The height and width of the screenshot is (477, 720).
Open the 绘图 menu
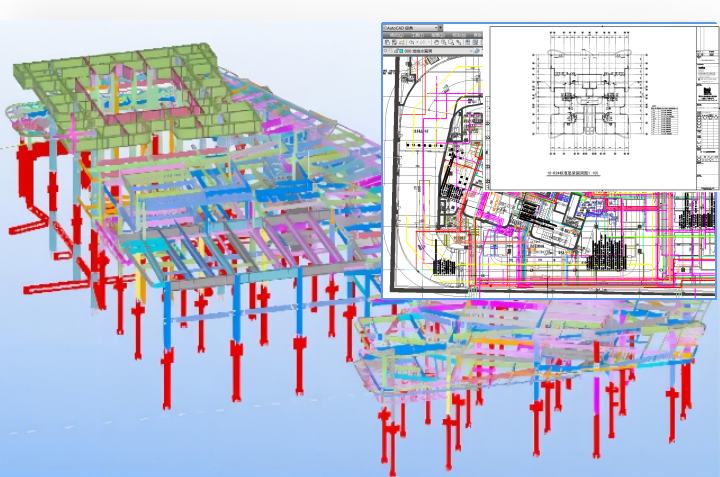(437, 35)
